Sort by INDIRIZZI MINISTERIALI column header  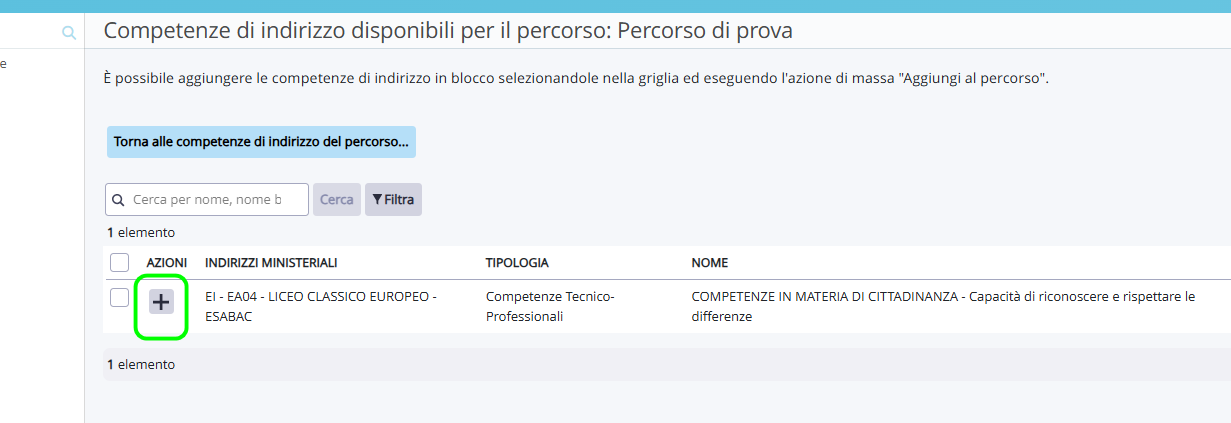point(271,263)
